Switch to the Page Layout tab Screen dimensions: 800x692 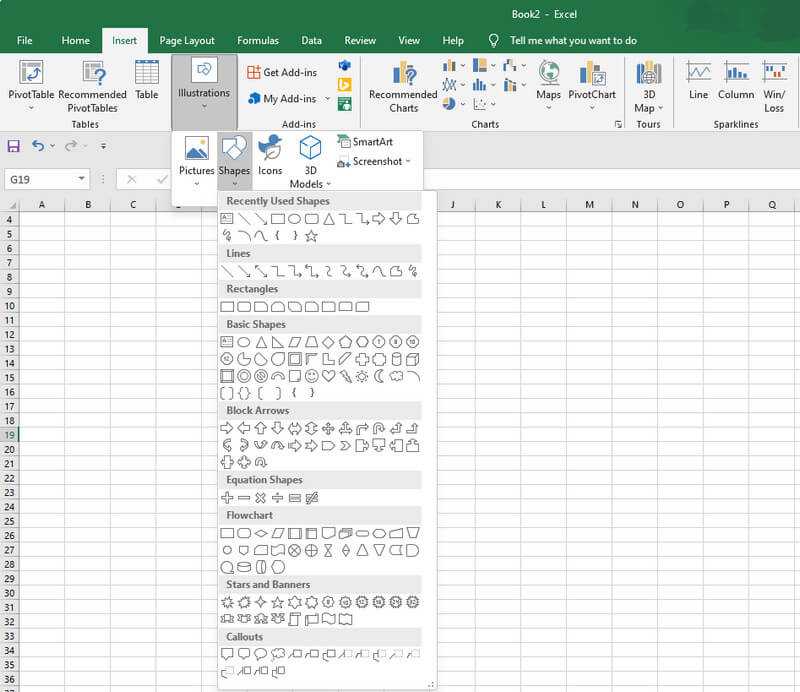coord(187,40)
